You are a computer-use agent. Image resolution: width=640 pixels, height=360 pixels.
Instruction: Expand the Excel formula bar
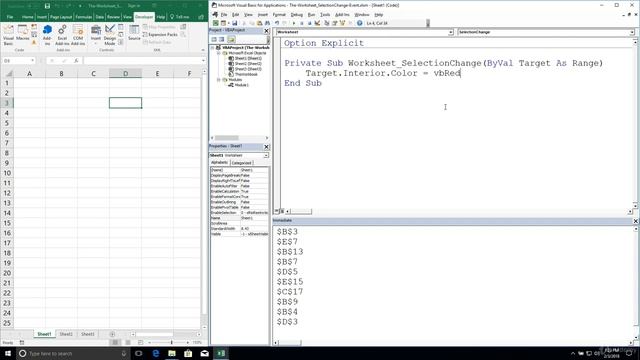(203, 61)
